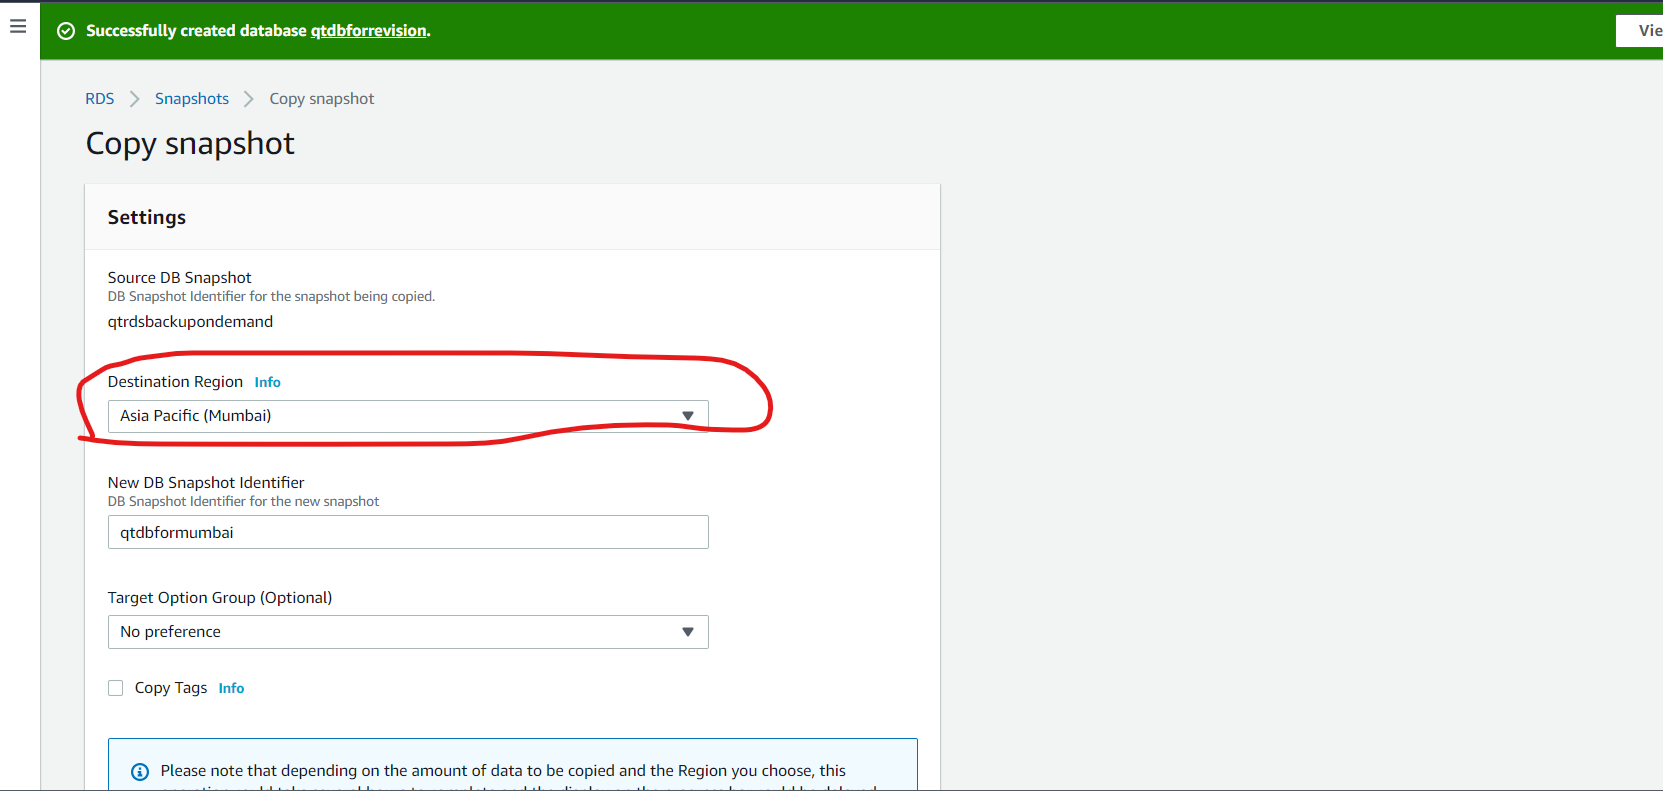1663x791 pixels.
Task: Open Info link beside Copy Tags
Action: (x=231, y=688)
